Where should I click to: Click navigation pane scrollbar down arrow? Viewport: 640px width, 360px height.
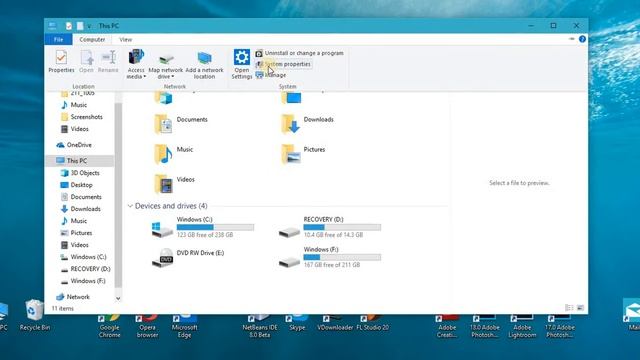[118, 298]
